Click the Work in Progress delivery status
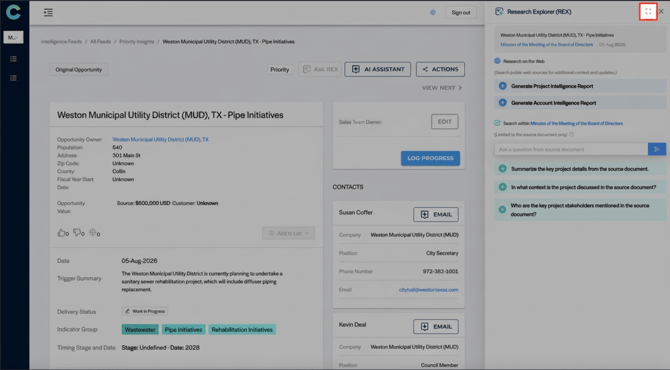Image resolution: width=670 pixels, height=370 pixels. (x=145, y=311)
